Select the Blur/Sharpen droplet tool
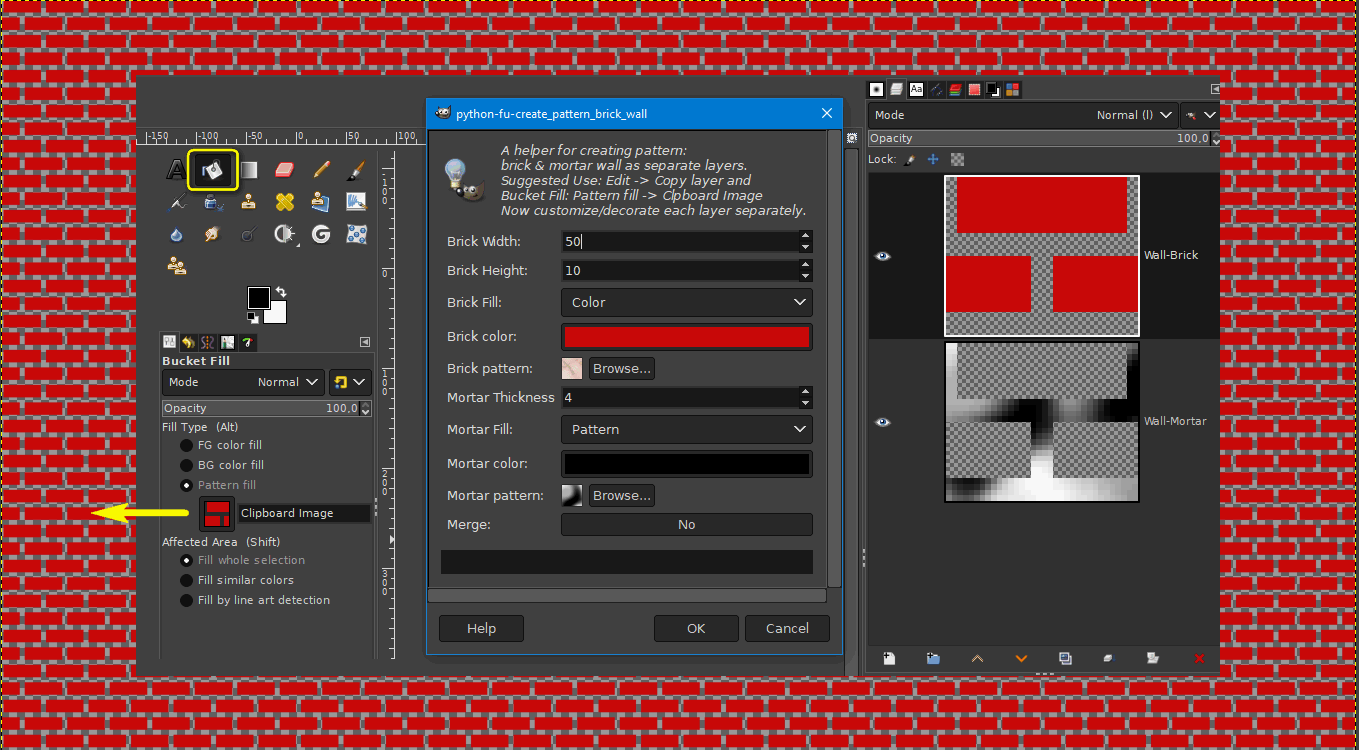This screenshot has width=1359, height=750. coord(177,234)
